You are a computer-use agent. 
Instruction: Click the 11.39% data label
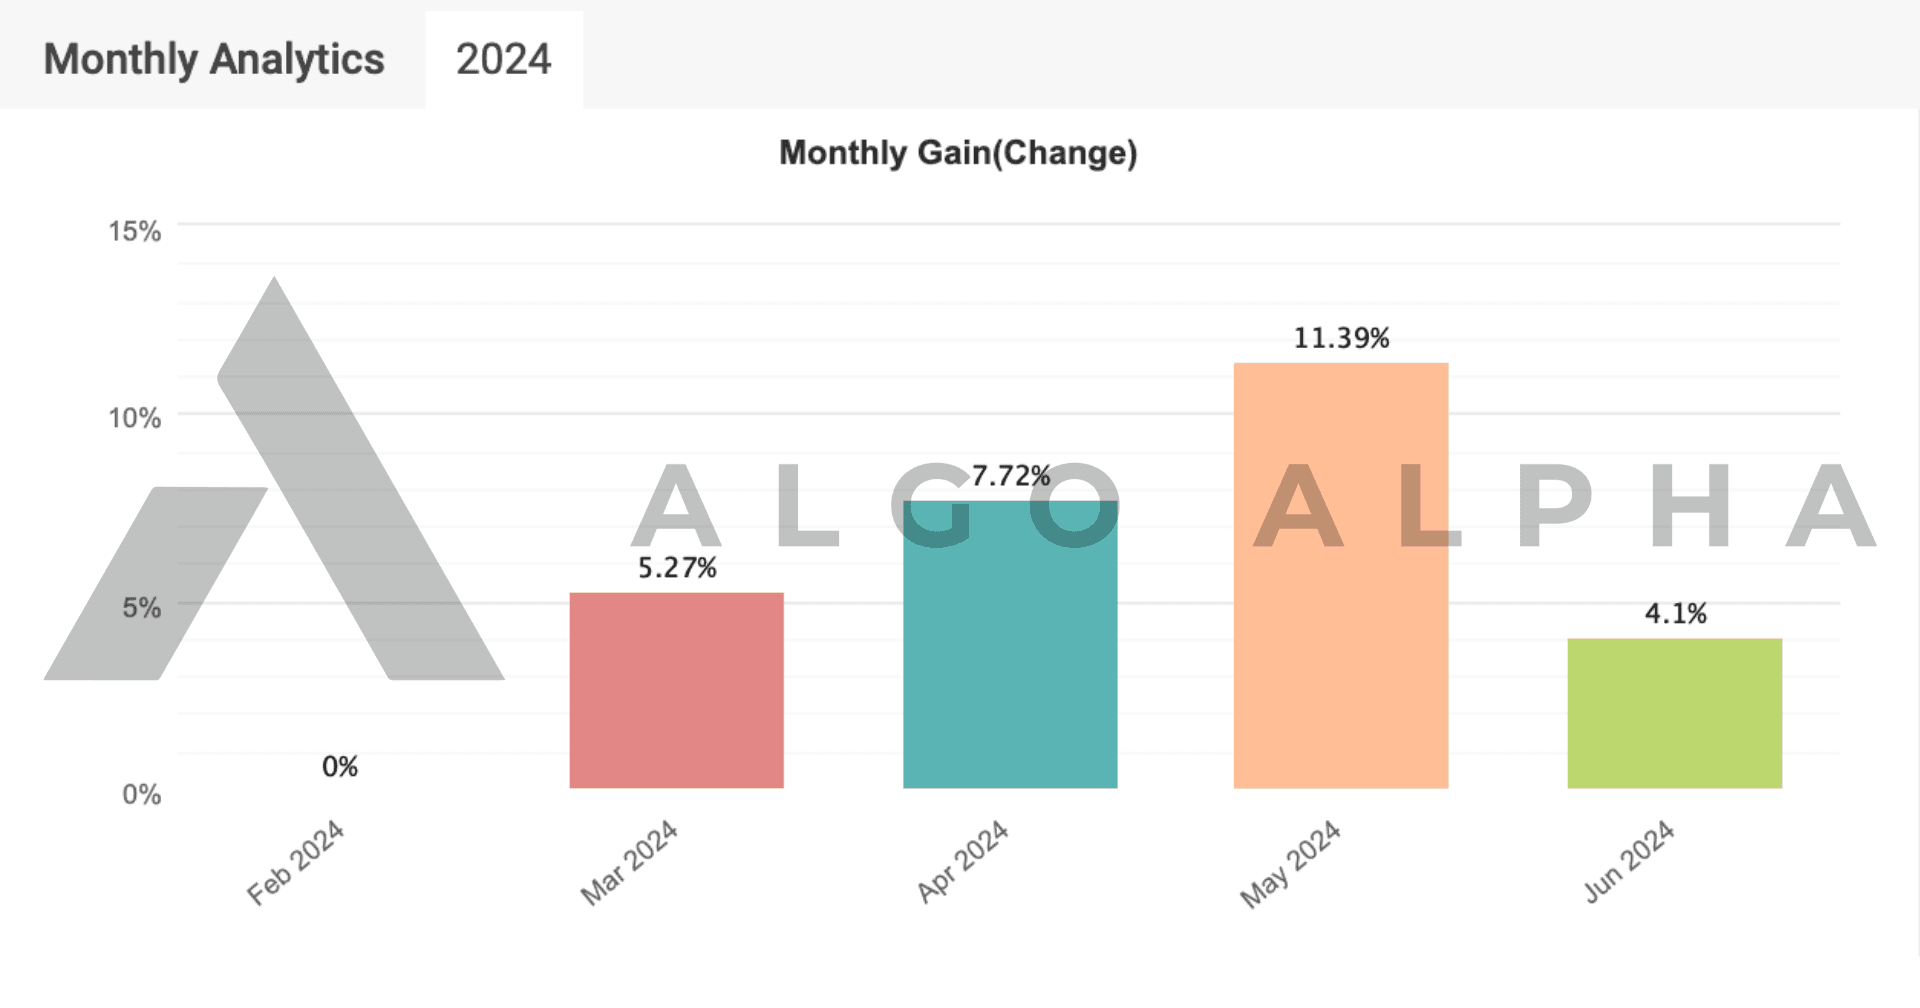pyautogui.click(x=1340, y=338)
